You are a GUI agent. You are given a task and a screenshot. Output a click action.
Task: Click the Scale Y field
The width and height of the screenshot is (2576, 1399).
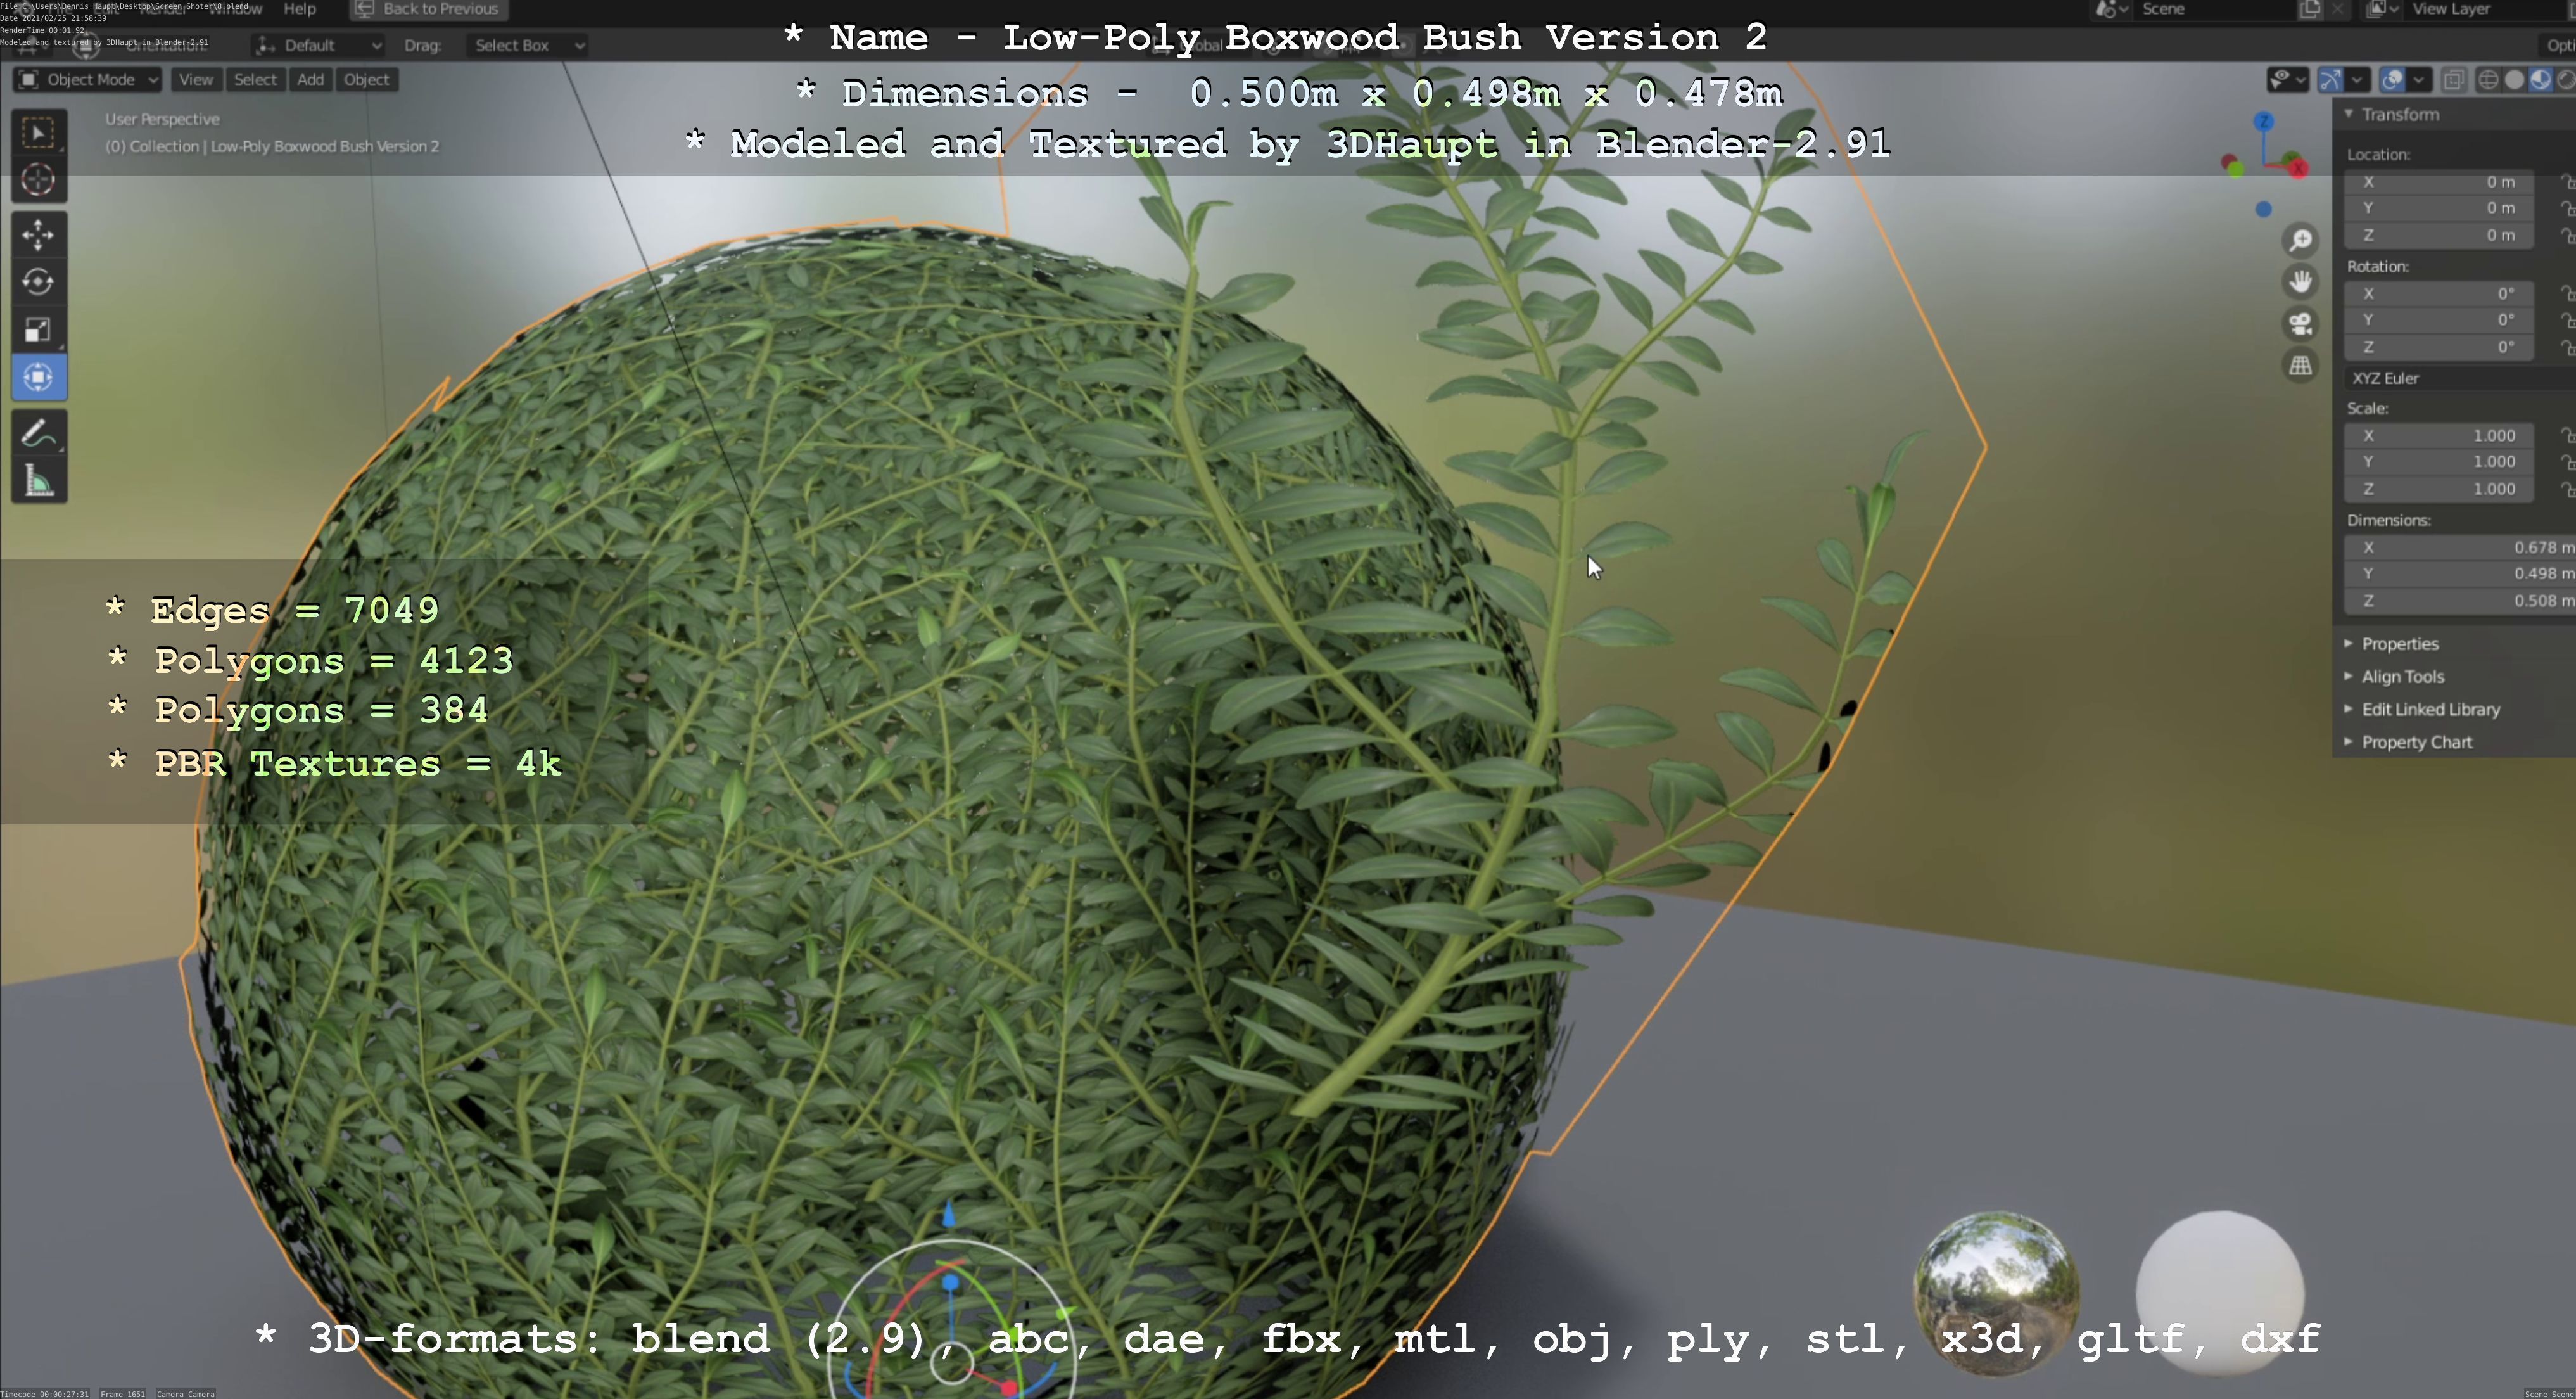tap(2440, 462)
